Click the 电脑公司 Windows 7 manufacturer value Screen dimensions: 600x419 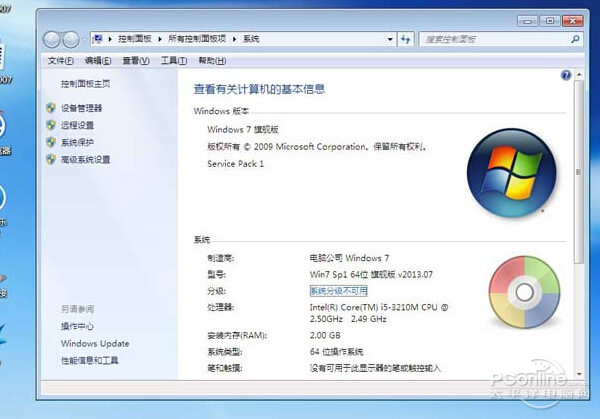(349, 258)
